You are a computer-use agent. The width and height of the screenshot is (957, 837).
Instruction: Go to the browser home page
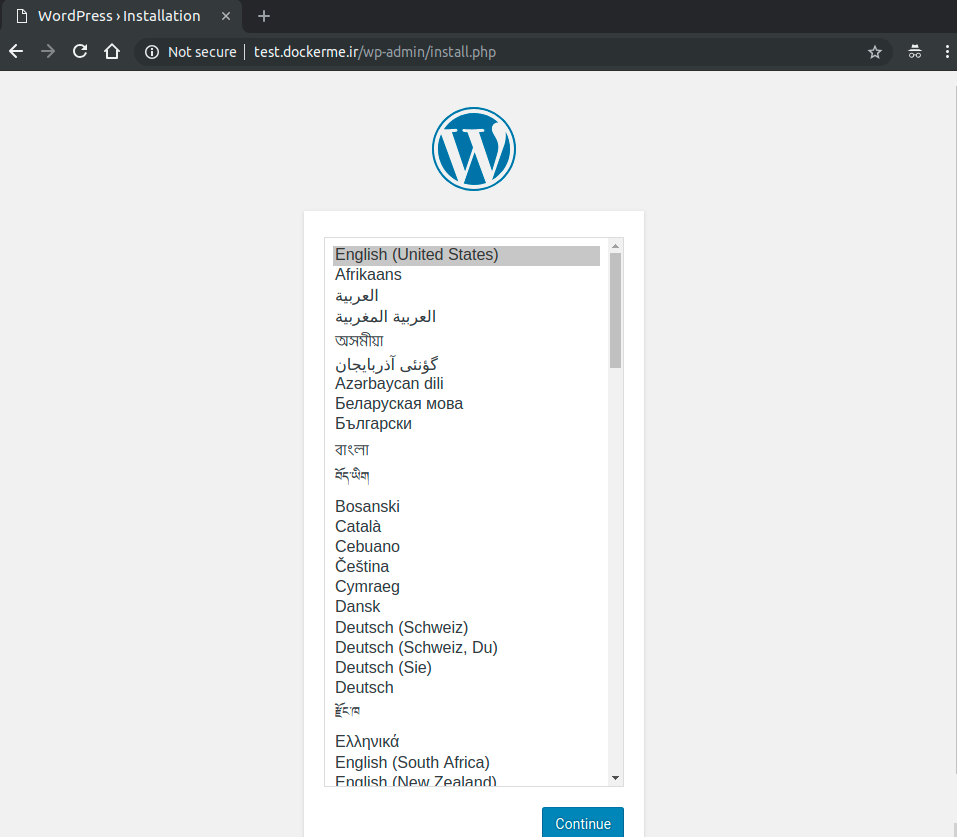point(112,52)
